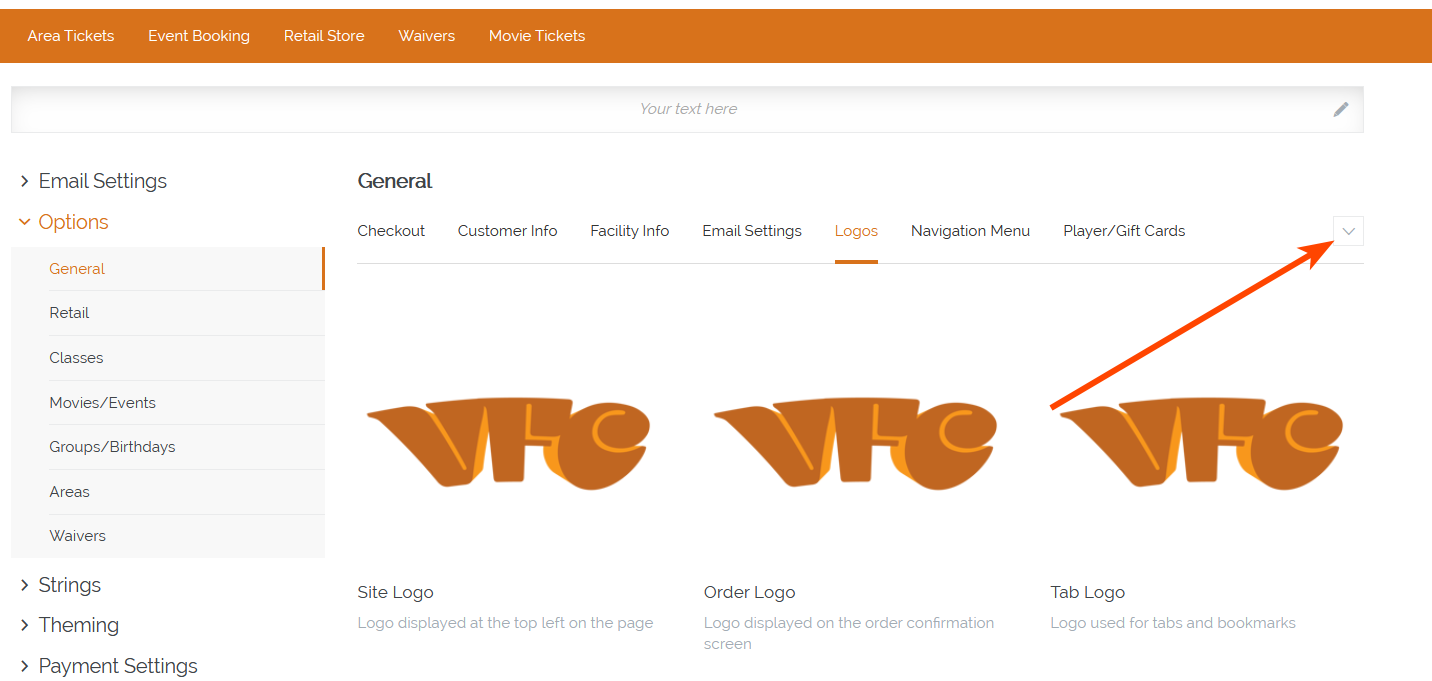Select Groups/Birthdays in the Options list
Image resolution: width=1432 pixels, height=681 pixels.
112,447
